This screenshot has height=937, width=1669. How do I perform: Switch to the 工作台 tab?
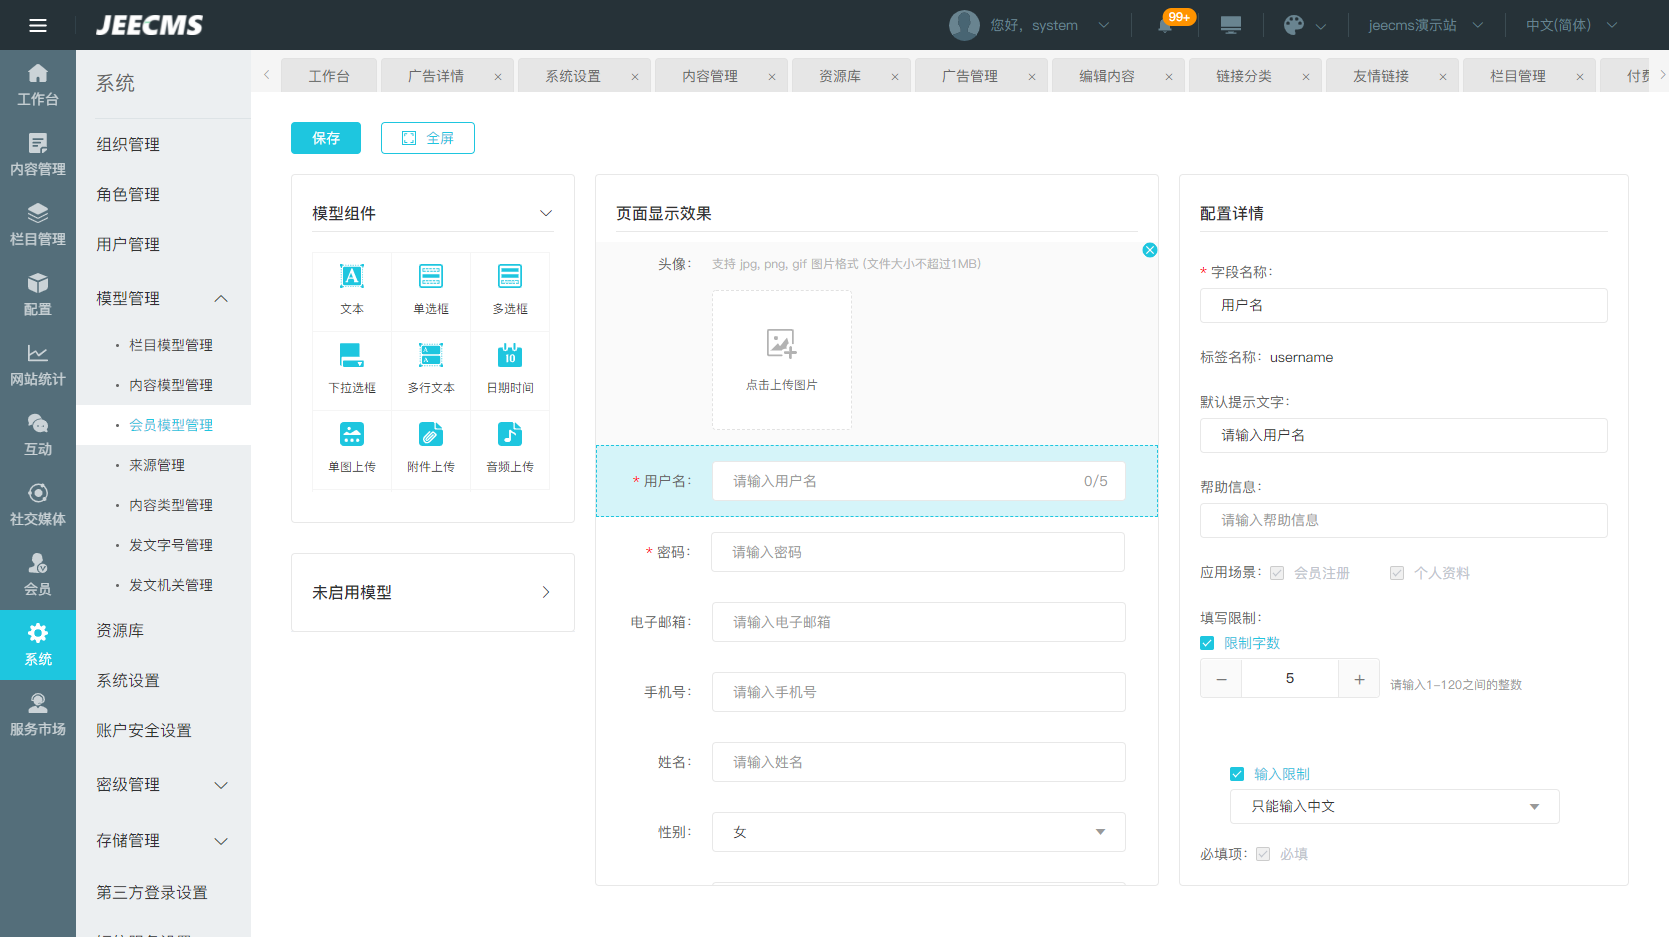tap(329, 76)
